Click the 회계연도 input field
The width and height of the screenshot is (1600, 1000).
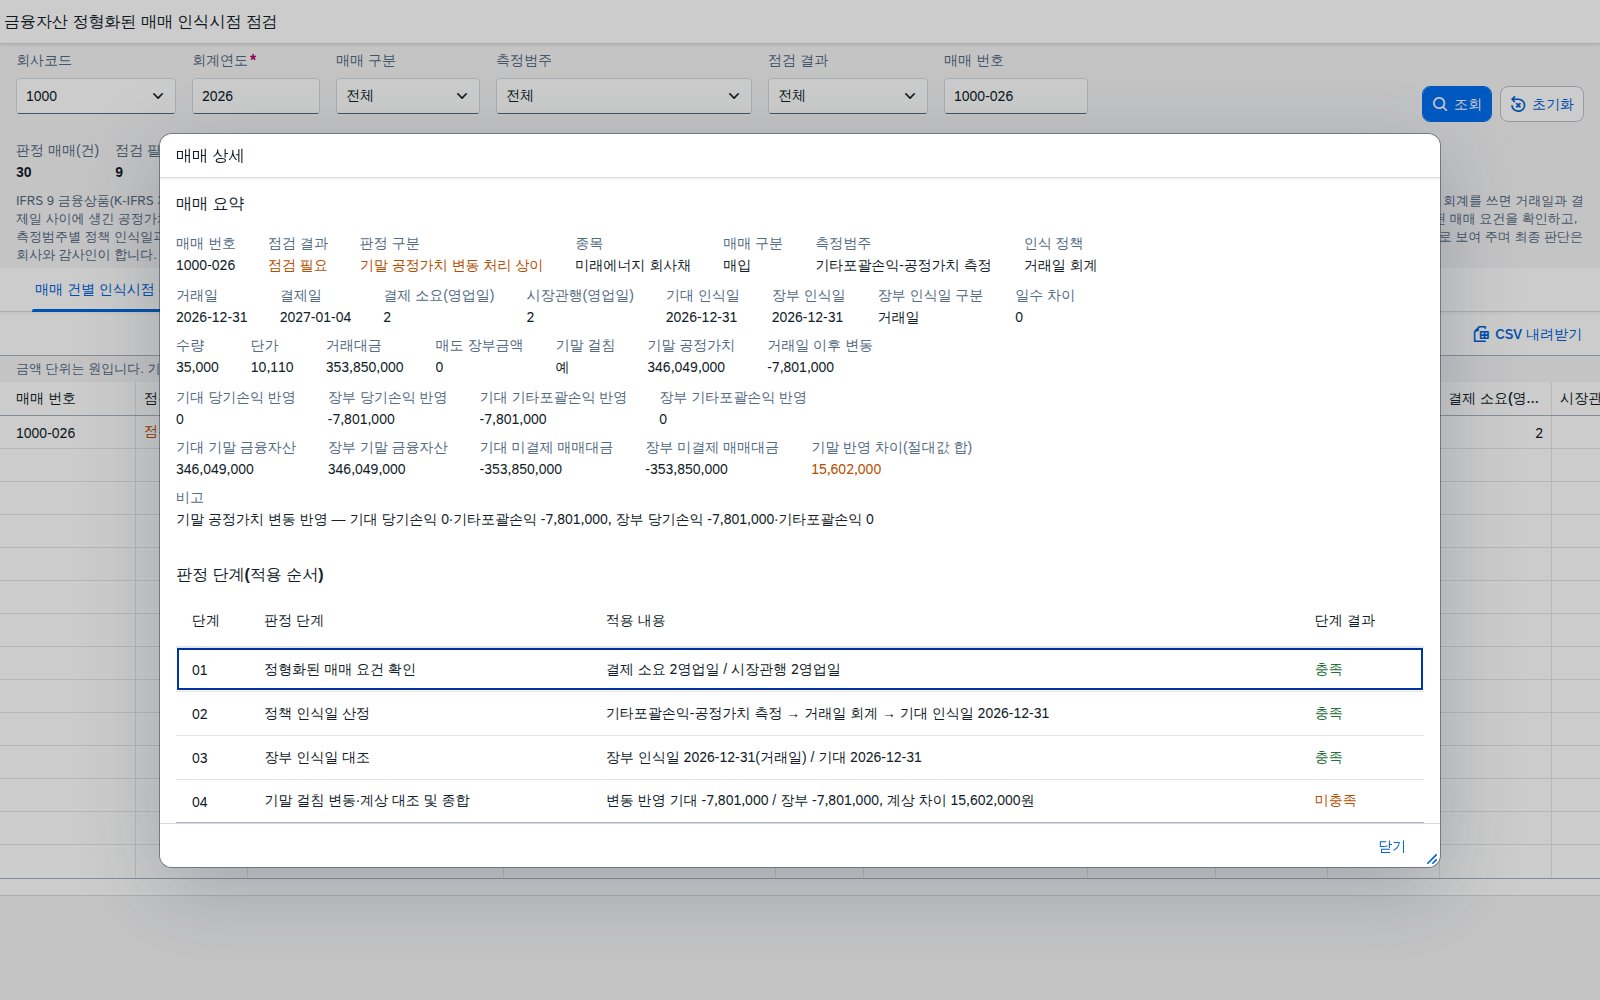(x=256, y=96)
